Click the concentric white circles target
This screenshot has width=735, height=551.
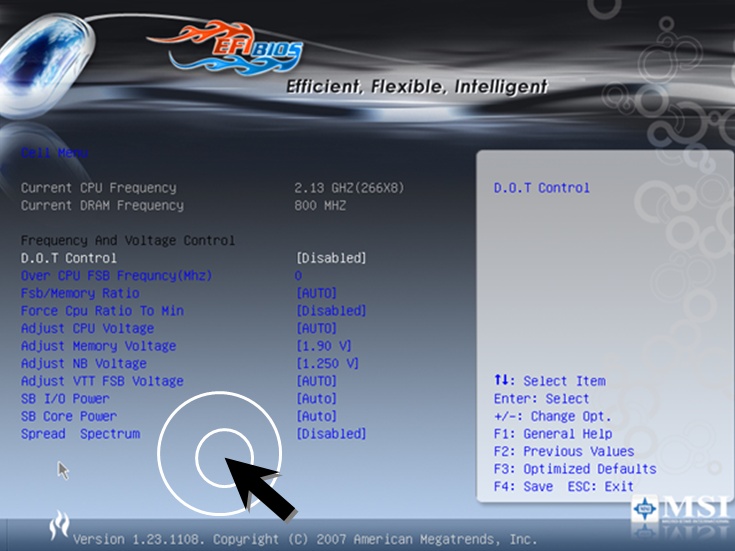pos(219,453)
